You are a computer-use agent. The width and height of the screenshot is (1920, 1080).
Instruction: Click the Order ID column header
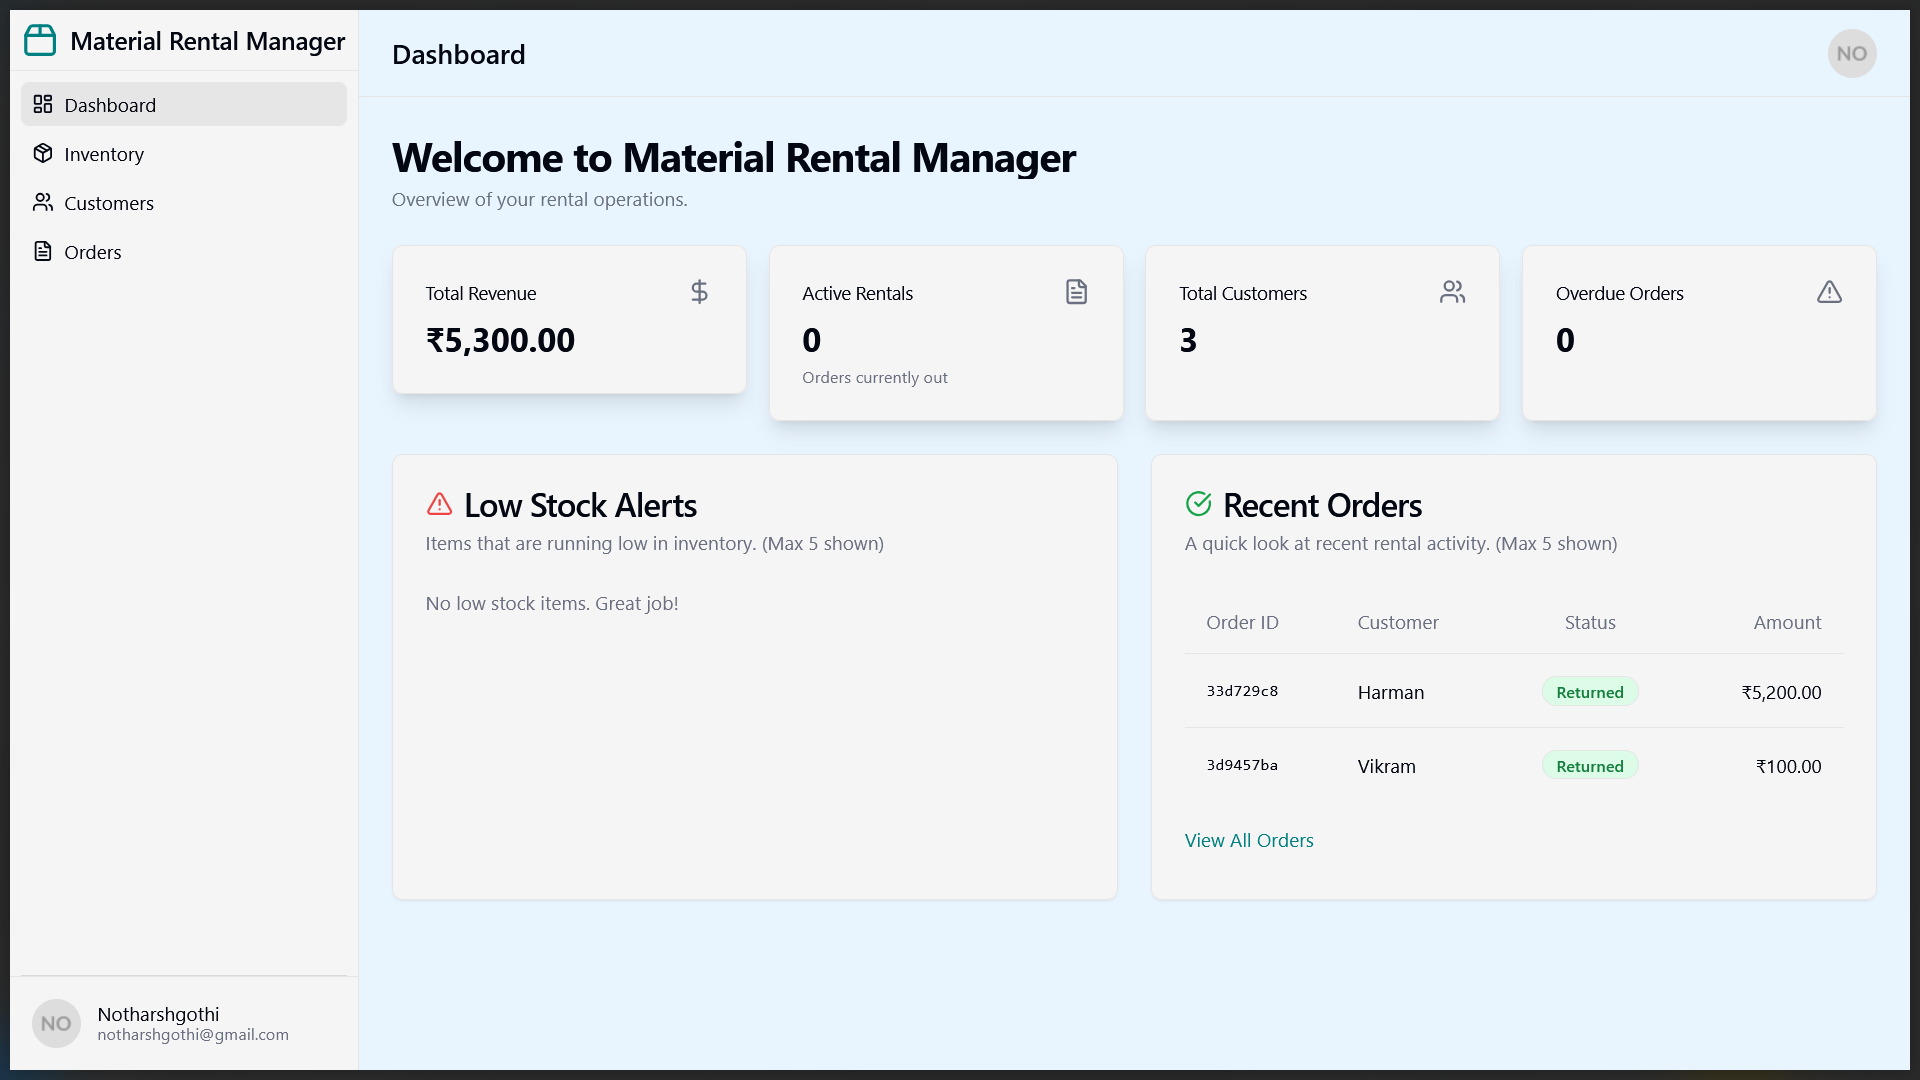[x=1242, y=622]
